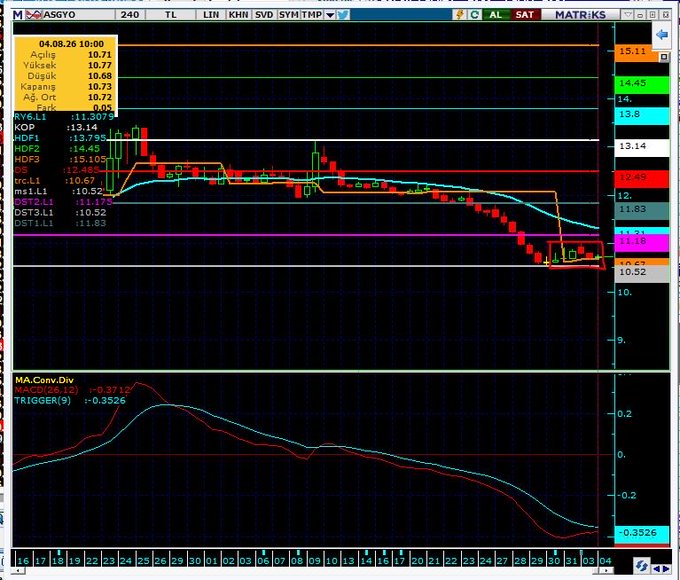Click the red 12.49 price label
680x580 pixels.
[642, 178]
